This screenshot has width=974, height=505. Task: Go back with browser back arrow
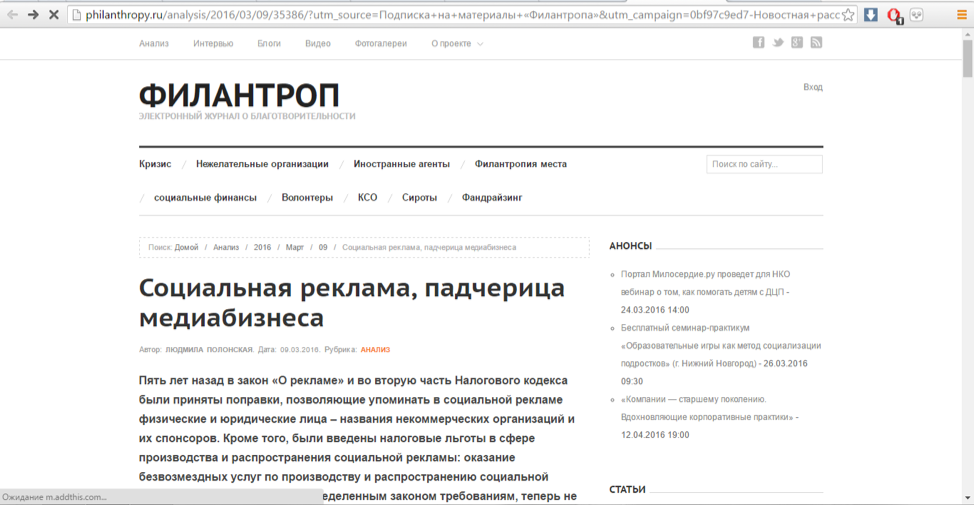pyautogui.click(x=12, y=15)
